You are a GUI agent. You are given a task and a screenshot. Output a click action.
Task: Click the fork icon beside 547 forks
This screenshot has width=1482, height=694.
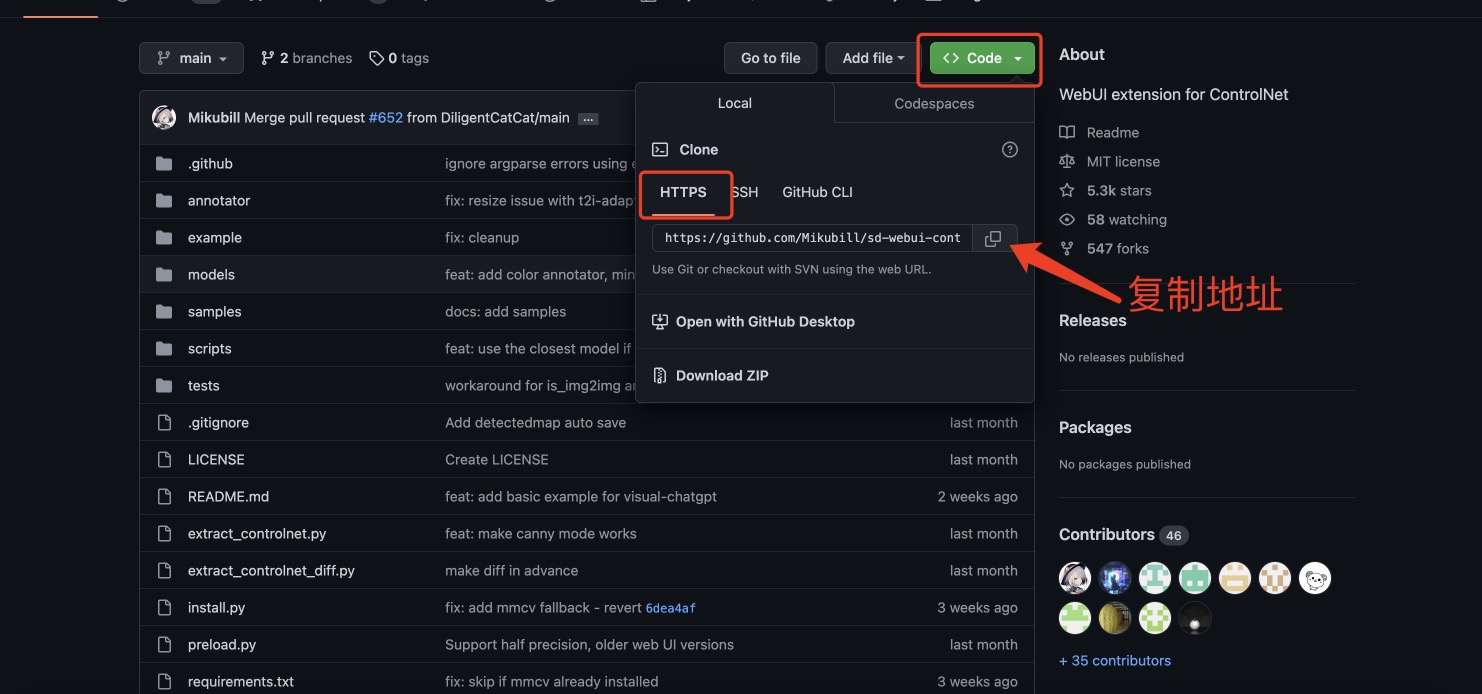(1067, 248)
